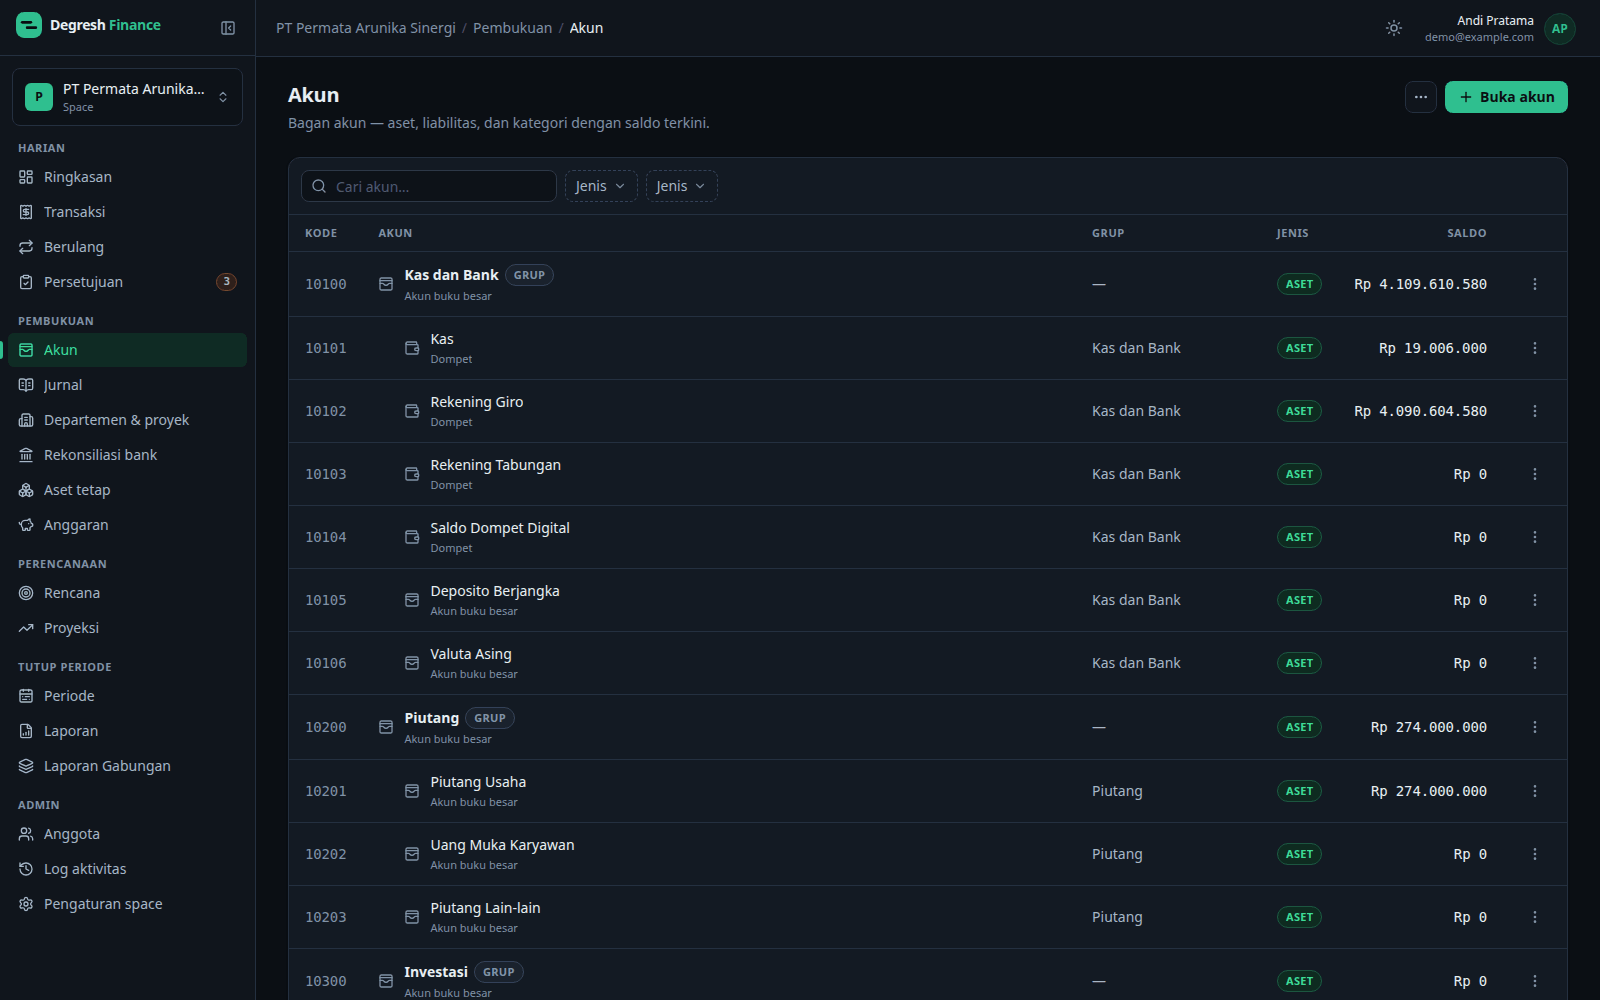This screenshot has height=1000, width=1600.
Task: Expand the PT Permata Arunika space switcher
Action: 127,97
